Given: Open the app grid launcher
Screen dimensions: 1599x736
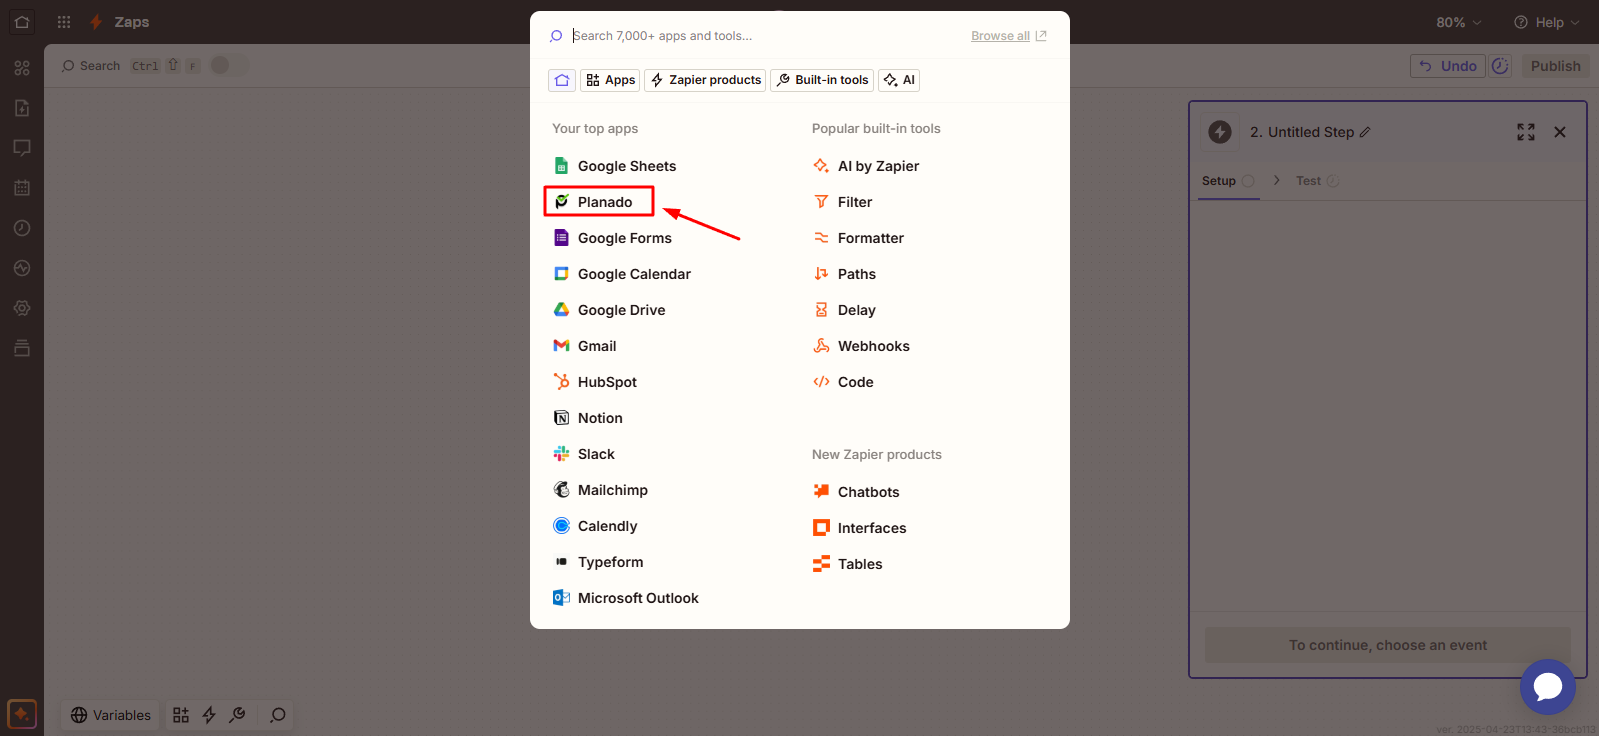Looking at the screenshot, I should coord(64,22).
